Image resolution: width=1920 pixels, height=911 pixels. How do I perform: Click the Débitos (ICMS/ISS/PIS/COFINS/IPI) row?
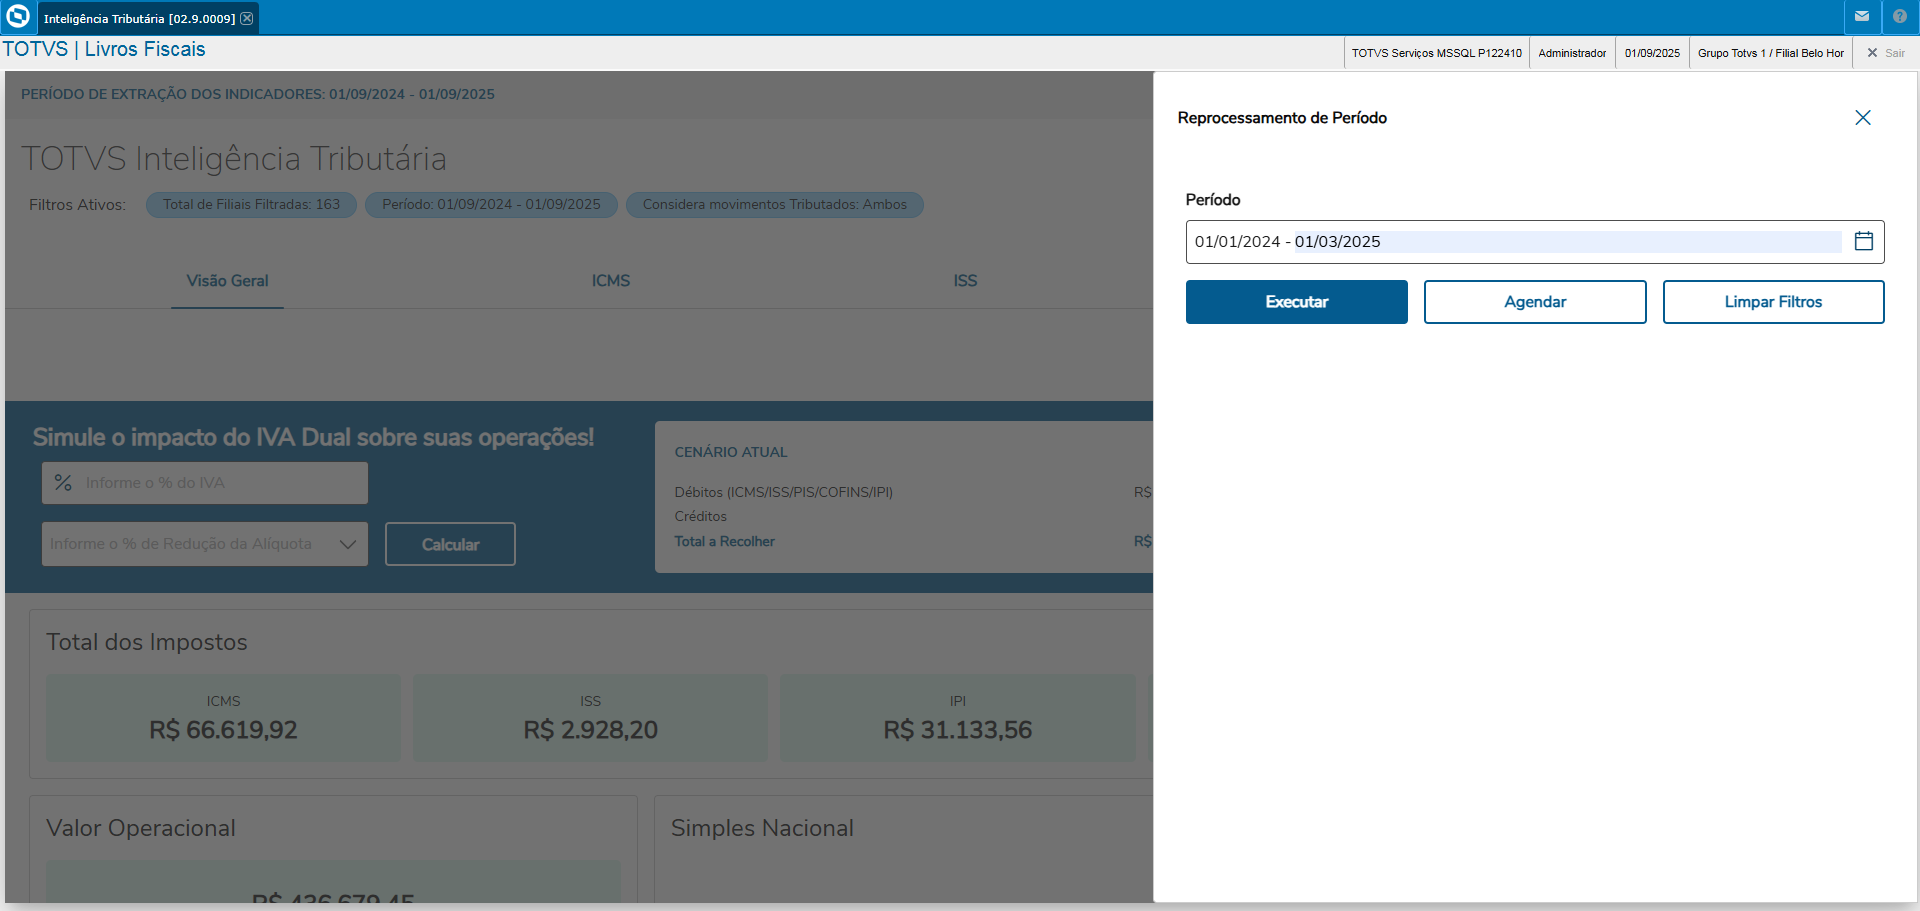click(x=783, y=492)
